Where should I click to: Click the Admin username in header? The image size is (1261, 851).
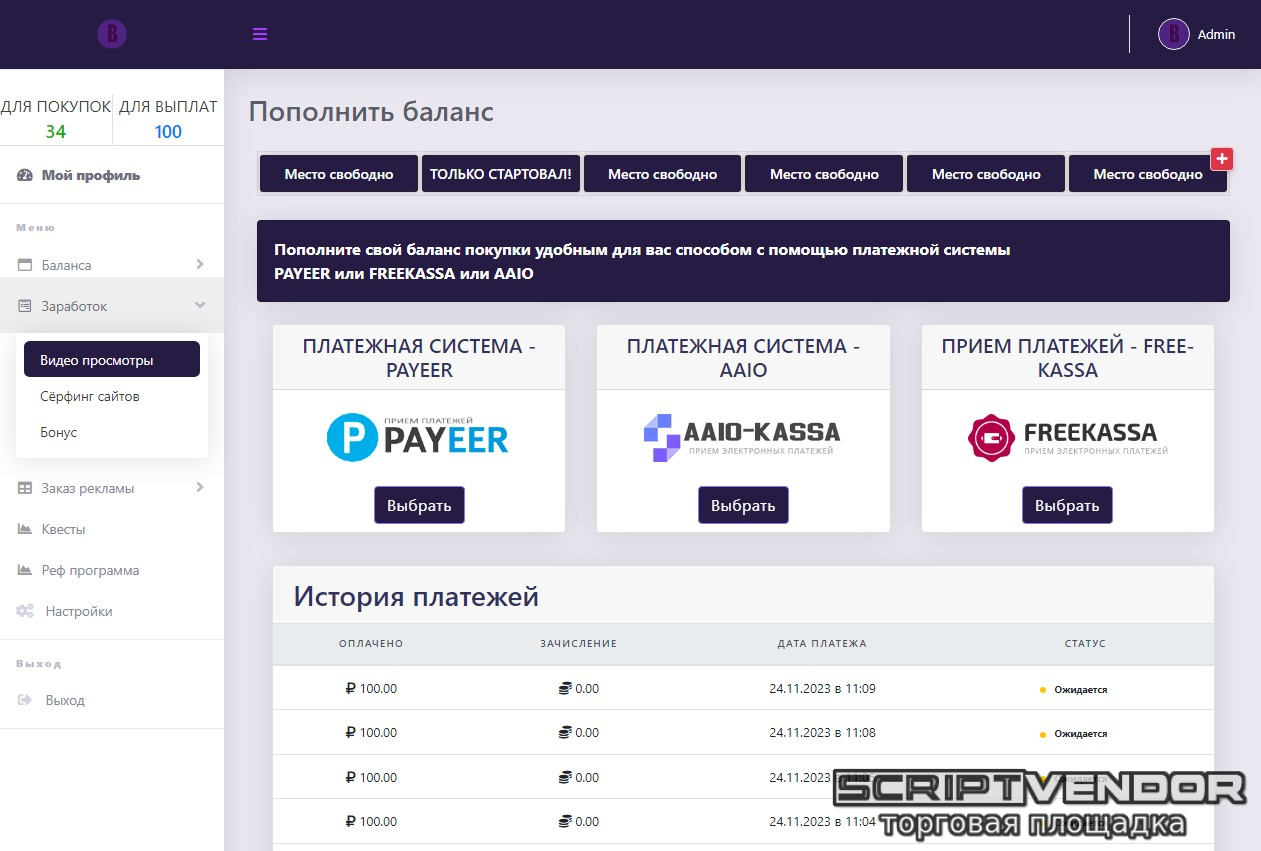coord(1216,34)
